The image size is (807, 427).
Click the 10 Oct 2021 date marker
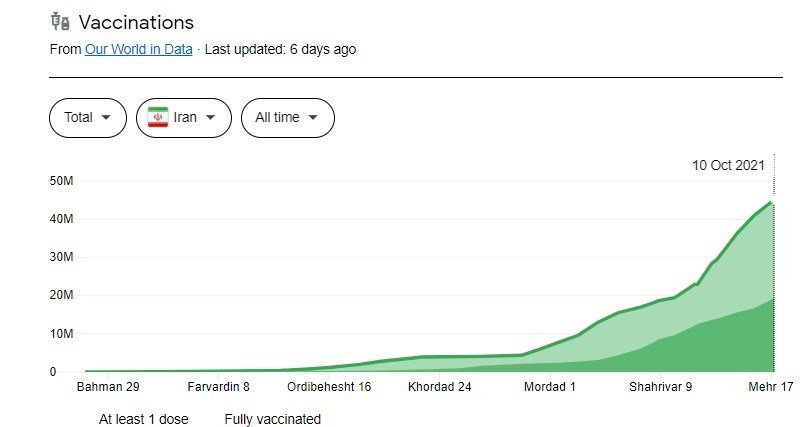[x=729, y=165]
